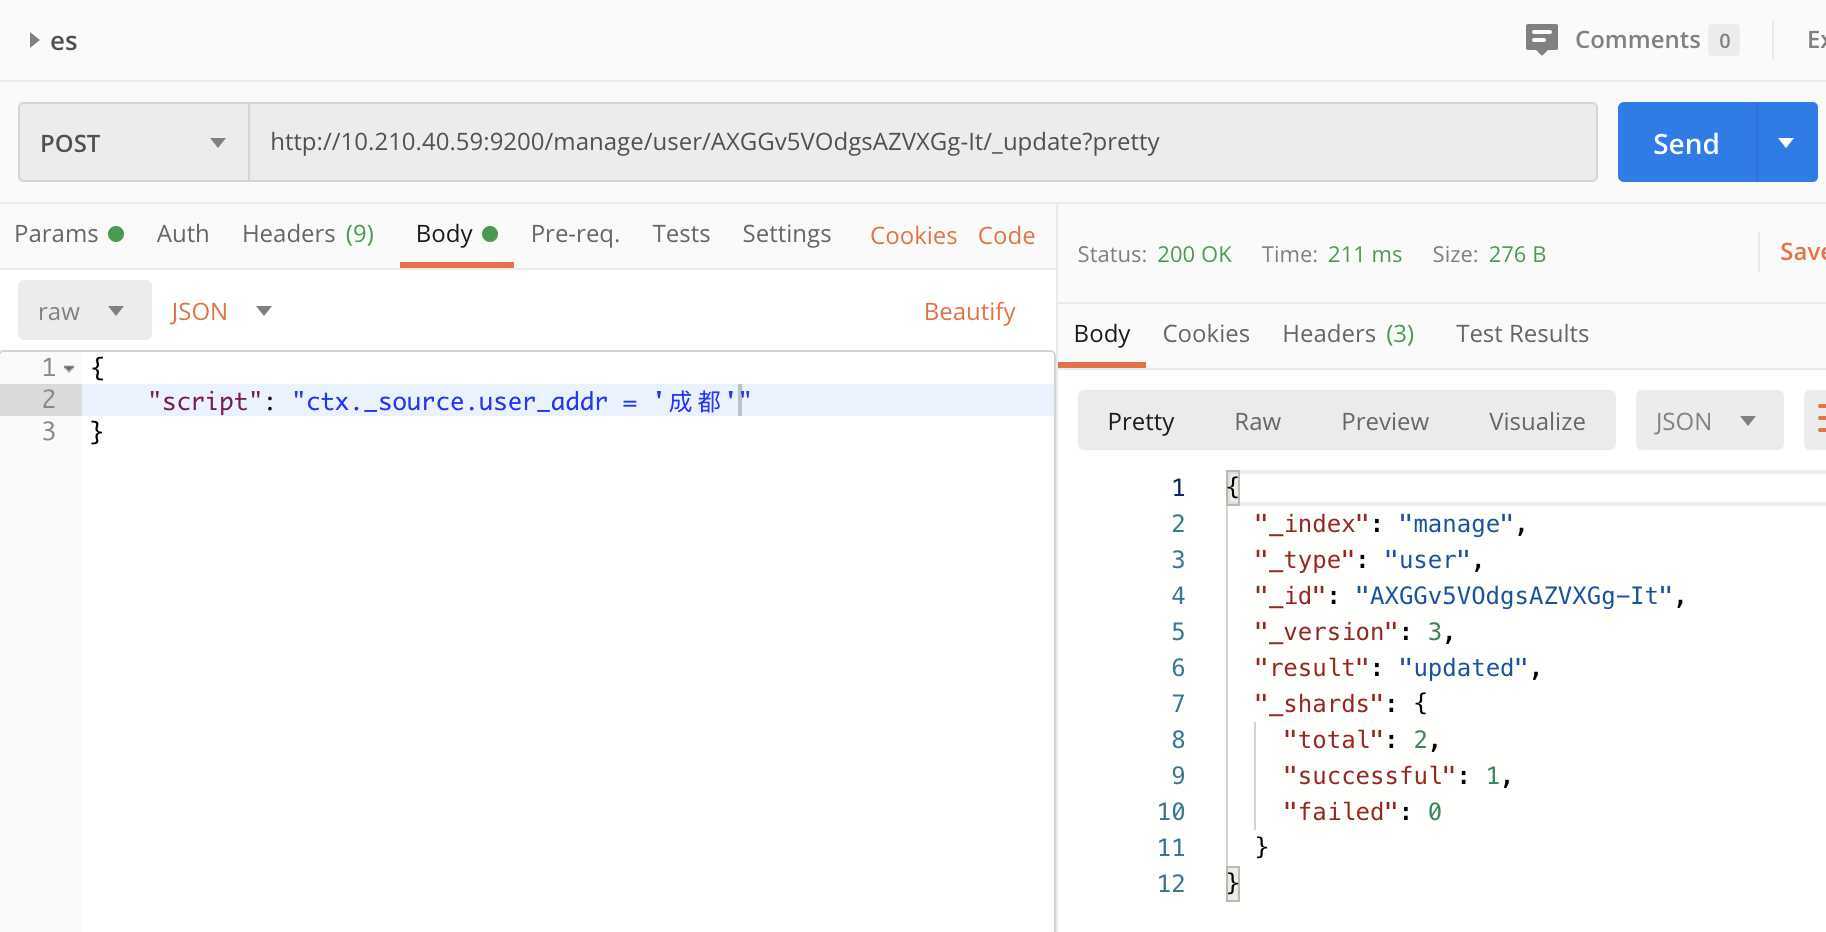Open the Pre-req. tab

coord(575,234)
